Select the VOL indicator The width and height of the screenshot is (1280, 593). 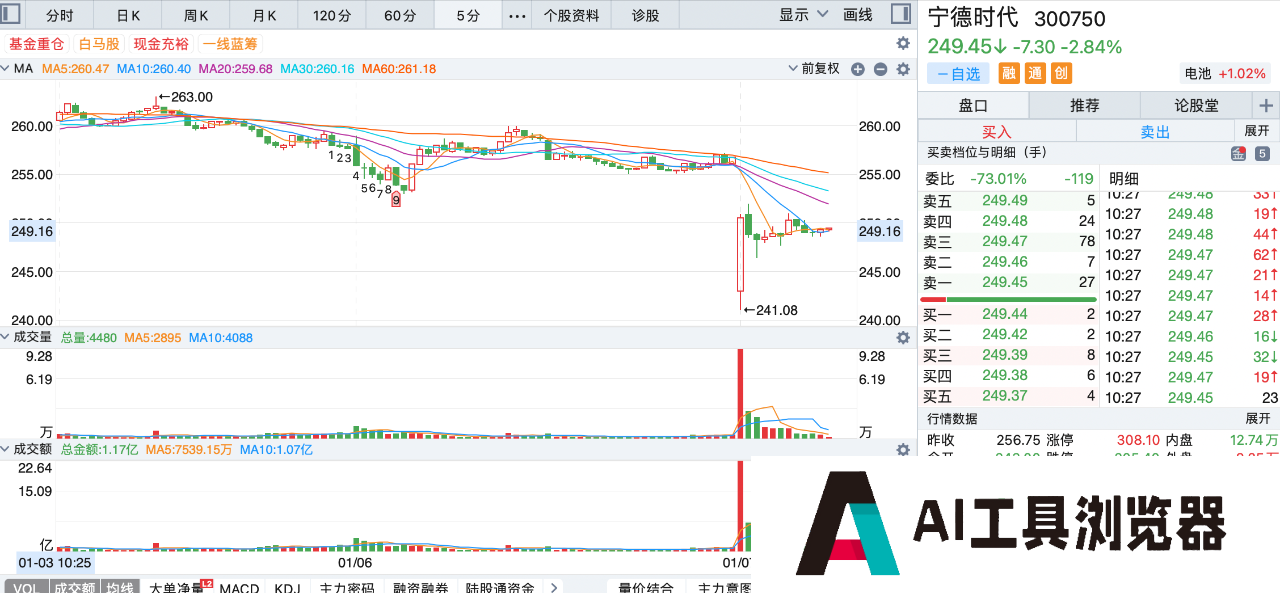[26, 587]
